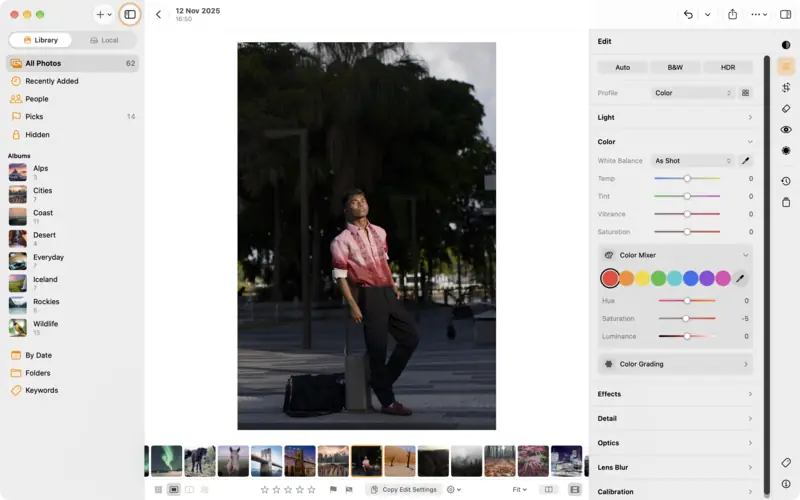Screen dimensions: 800x500
Task: Flag photo as a pick
Action: (x=333, y=490)
